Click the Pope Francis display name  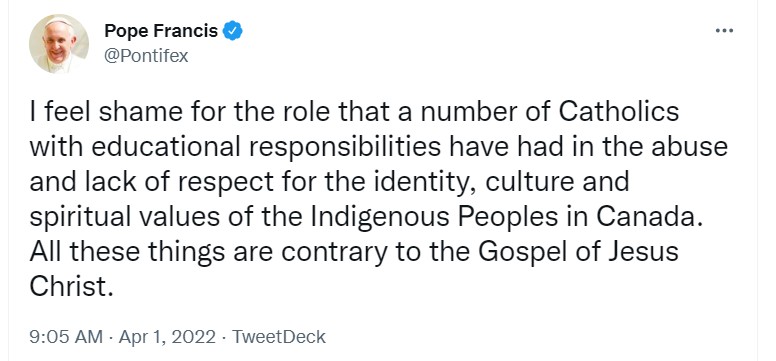tap(161, 31)
